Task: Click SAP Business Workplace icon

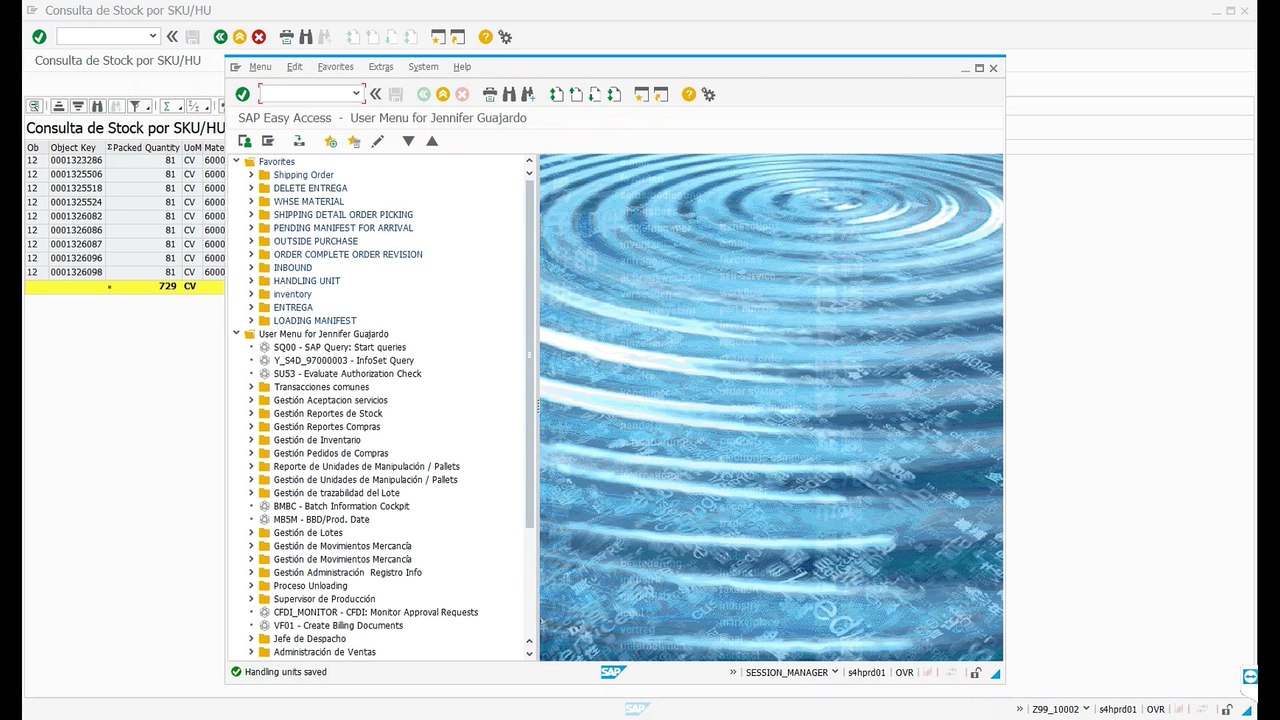Action: tap(298, 142)
